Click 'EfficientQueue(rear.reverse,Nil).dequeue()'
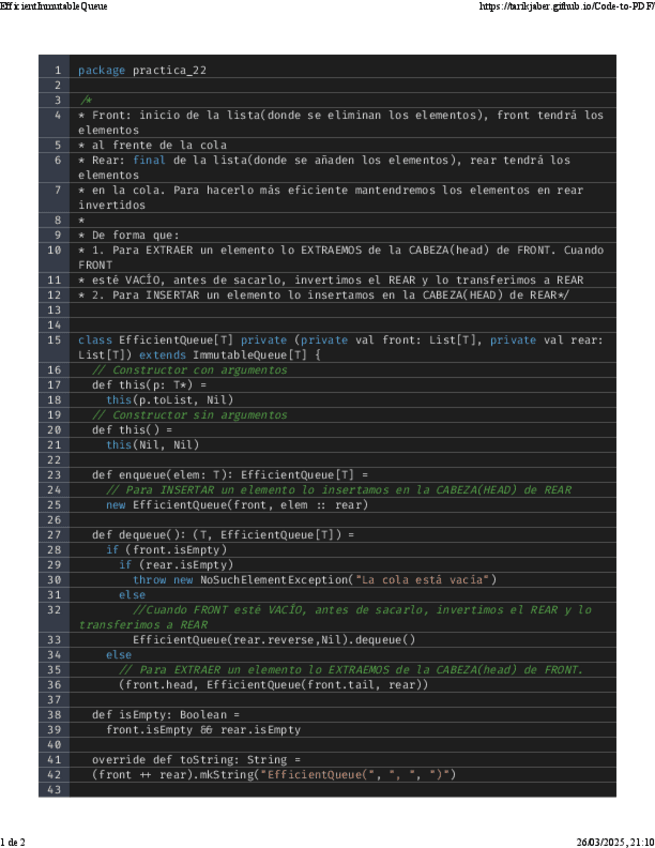655x848 pixels. (x=274, y=640)
